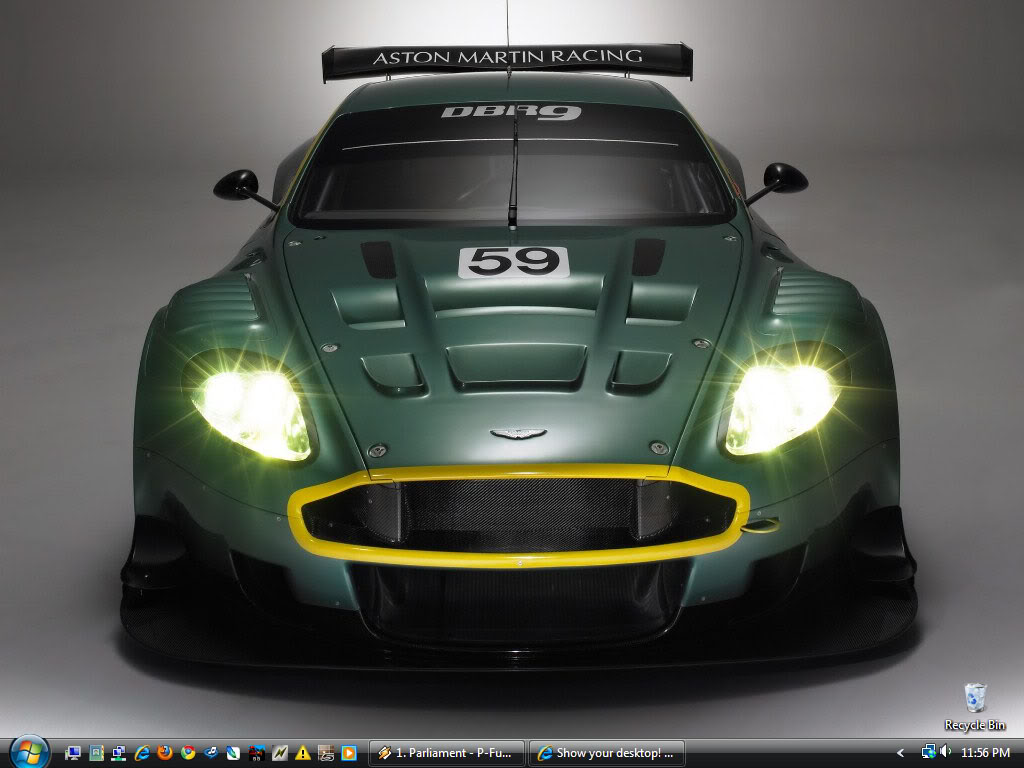Open the network status tray icon
The width and height of the screenshot is (1024, 768).
coord(928,752)
